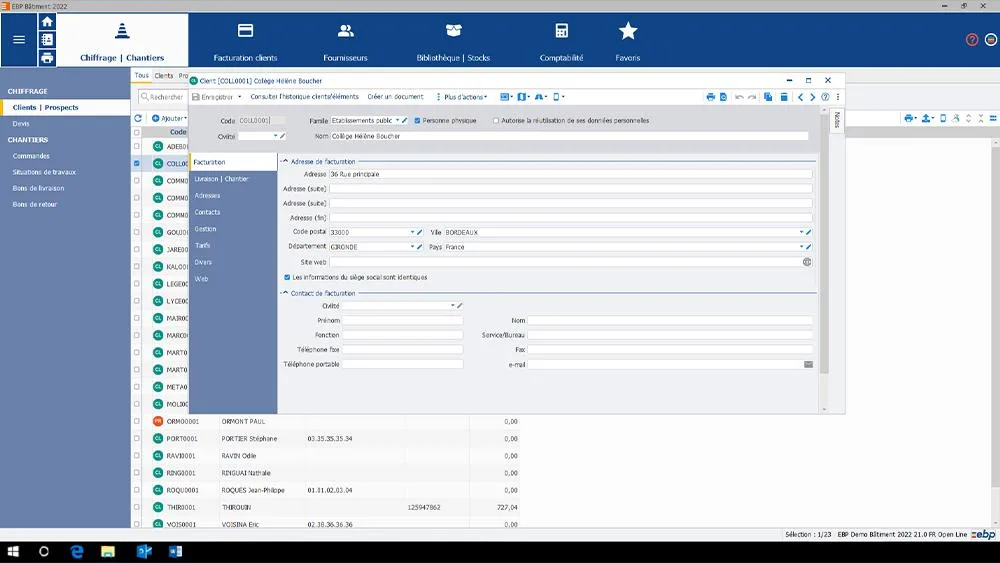This screenshot has height=563, width=1000.
Task: Open the client Civilité dropdown near Code
Action: 276,136
